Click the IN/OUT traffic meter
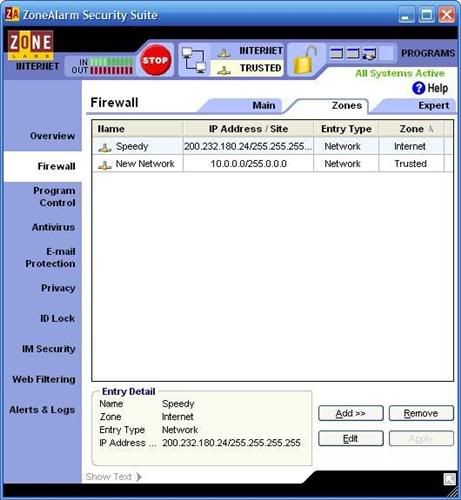 (102, 66)
